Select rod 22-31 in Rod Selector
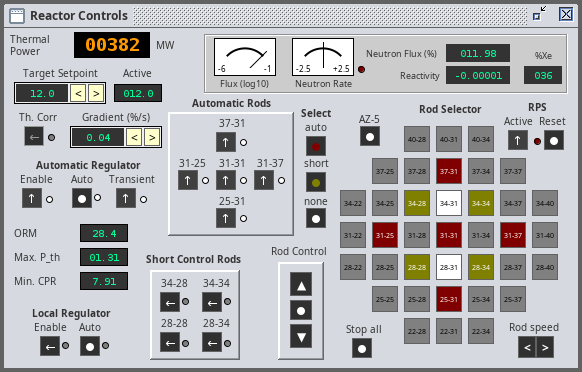 click(x=449, y=331)
